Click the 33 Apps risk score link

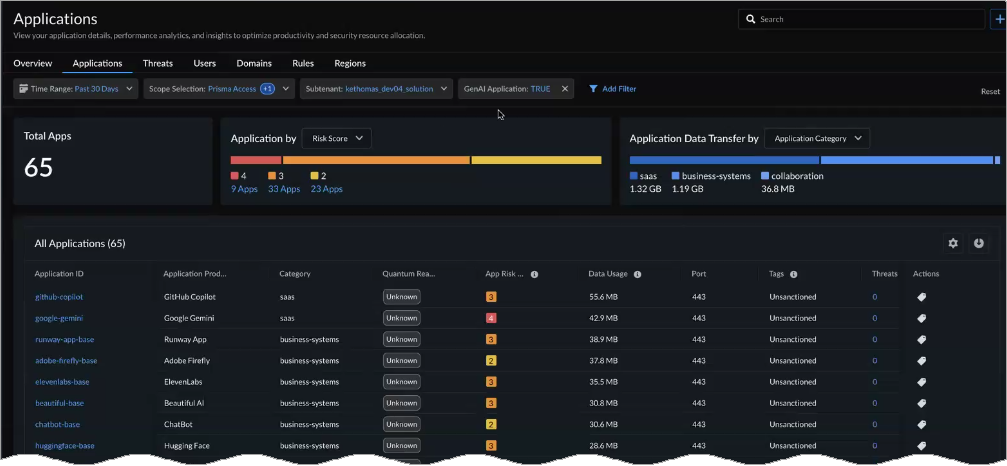[284, 189]
